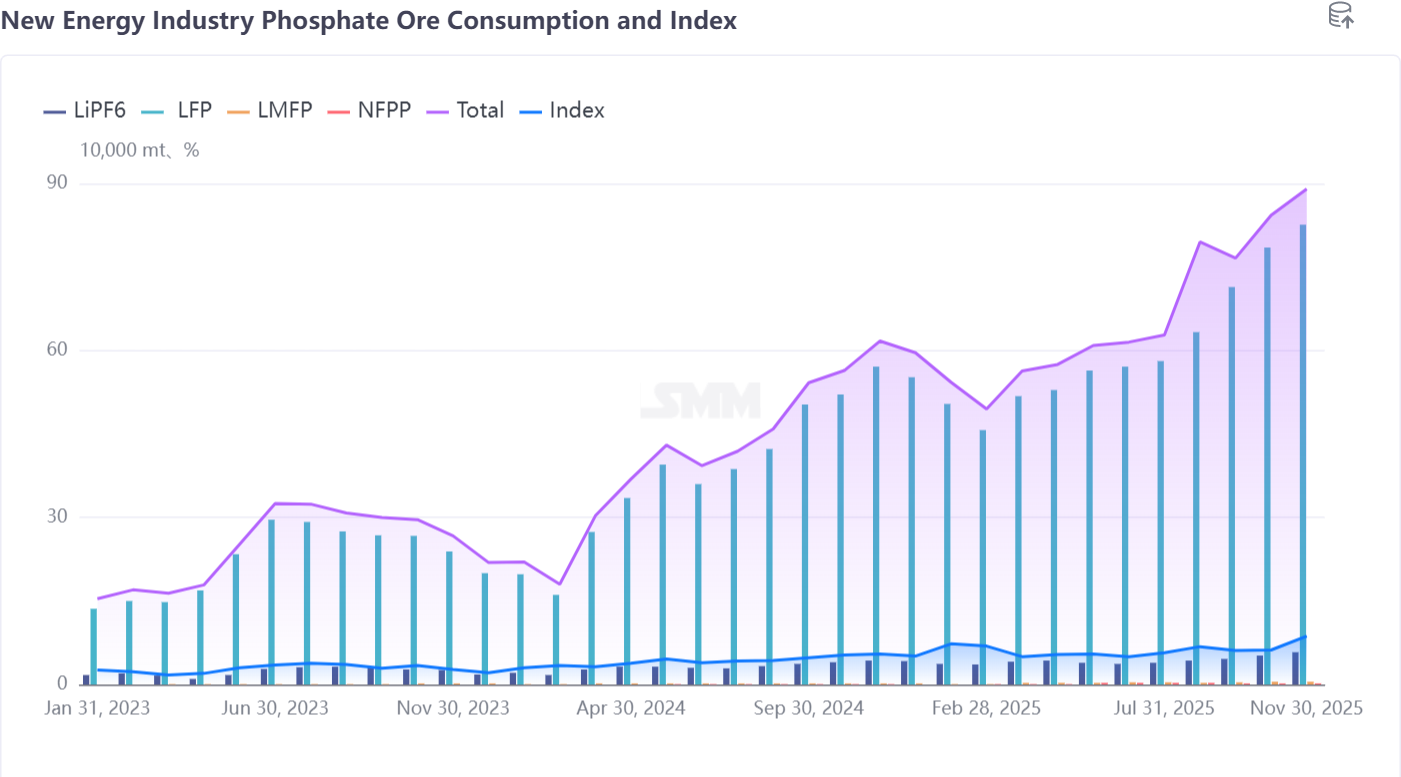Select the LFP bar above Apr 30, 2024
1401x777 pixels.
(x=627, y=590)
